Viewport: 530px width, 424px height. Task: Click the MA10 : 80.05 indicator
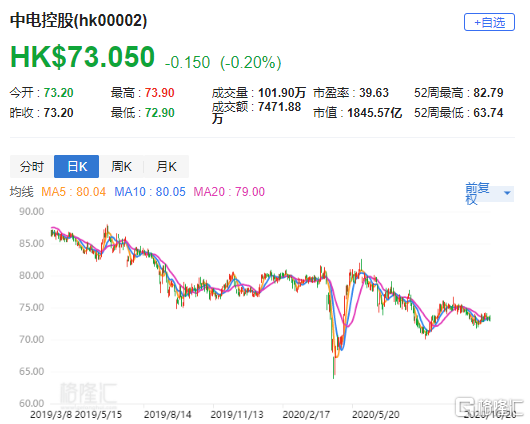coord(150,192)
